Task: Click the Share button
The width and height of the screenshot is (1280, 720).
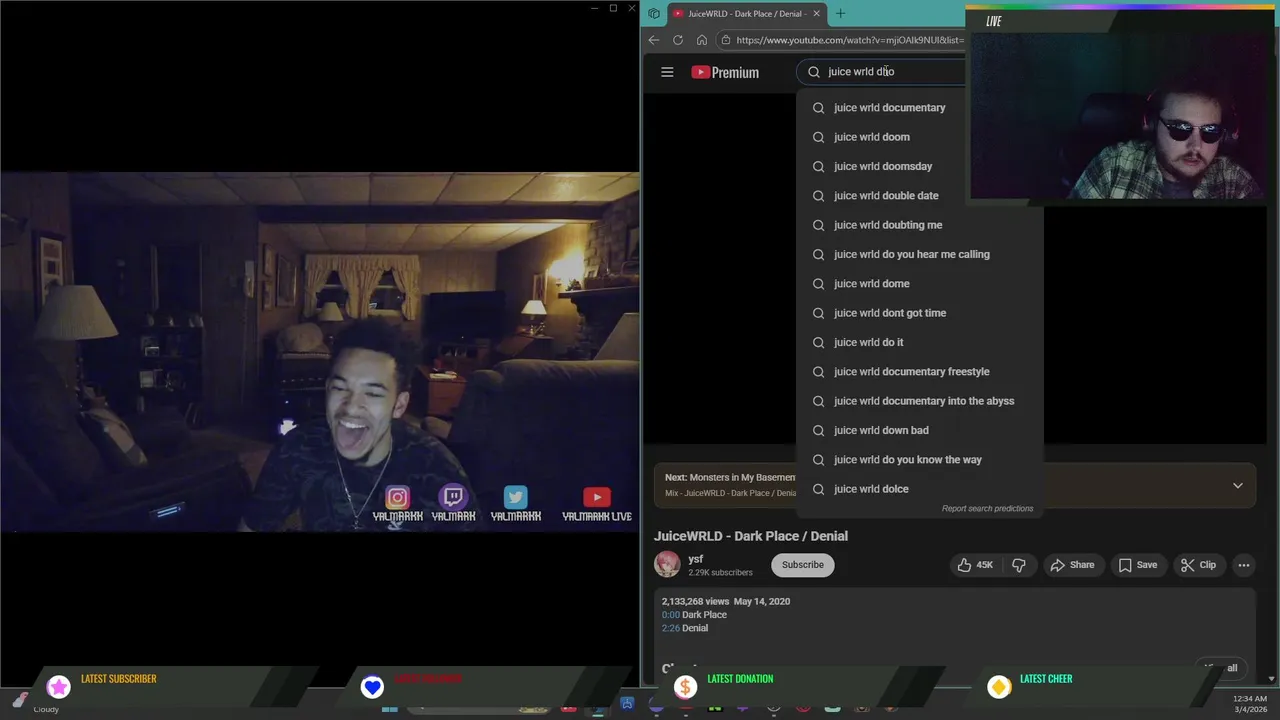Action: (x=1072, y=565)
